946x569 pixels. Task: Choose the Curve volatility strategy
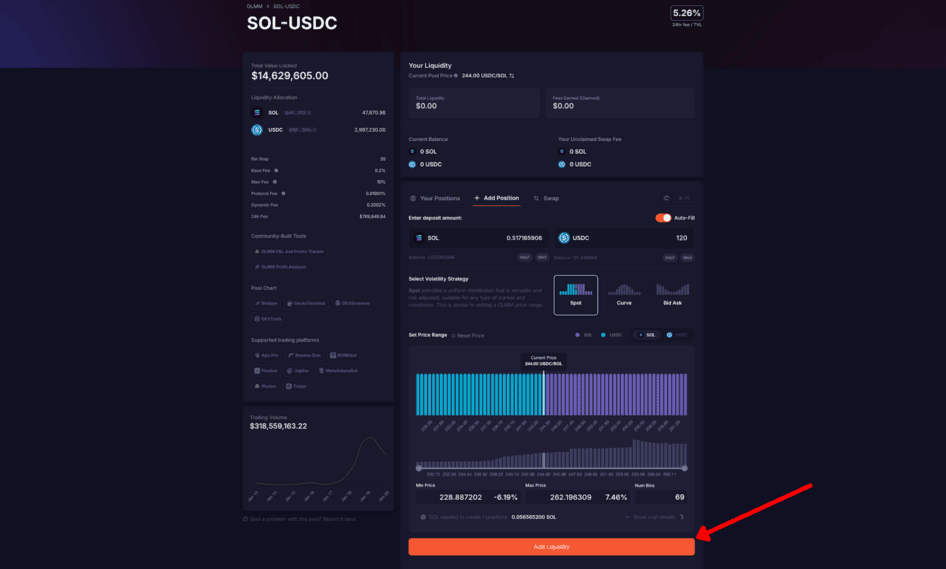tap(624, 295)
